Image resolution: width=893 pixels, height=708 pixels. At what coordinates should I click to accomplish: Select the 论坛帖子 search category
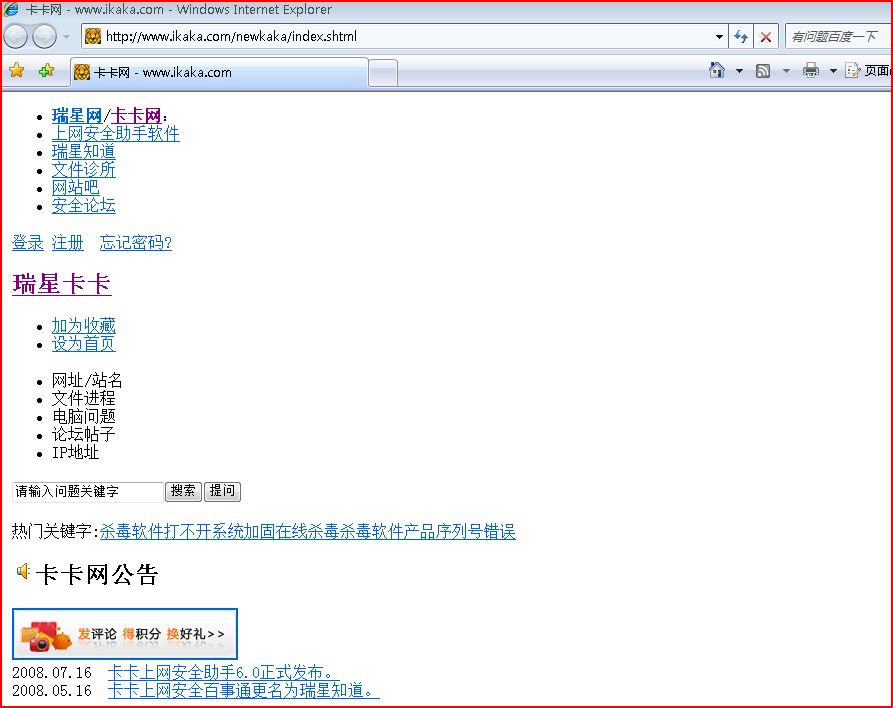pyautogui.click(x=84, y=434)
